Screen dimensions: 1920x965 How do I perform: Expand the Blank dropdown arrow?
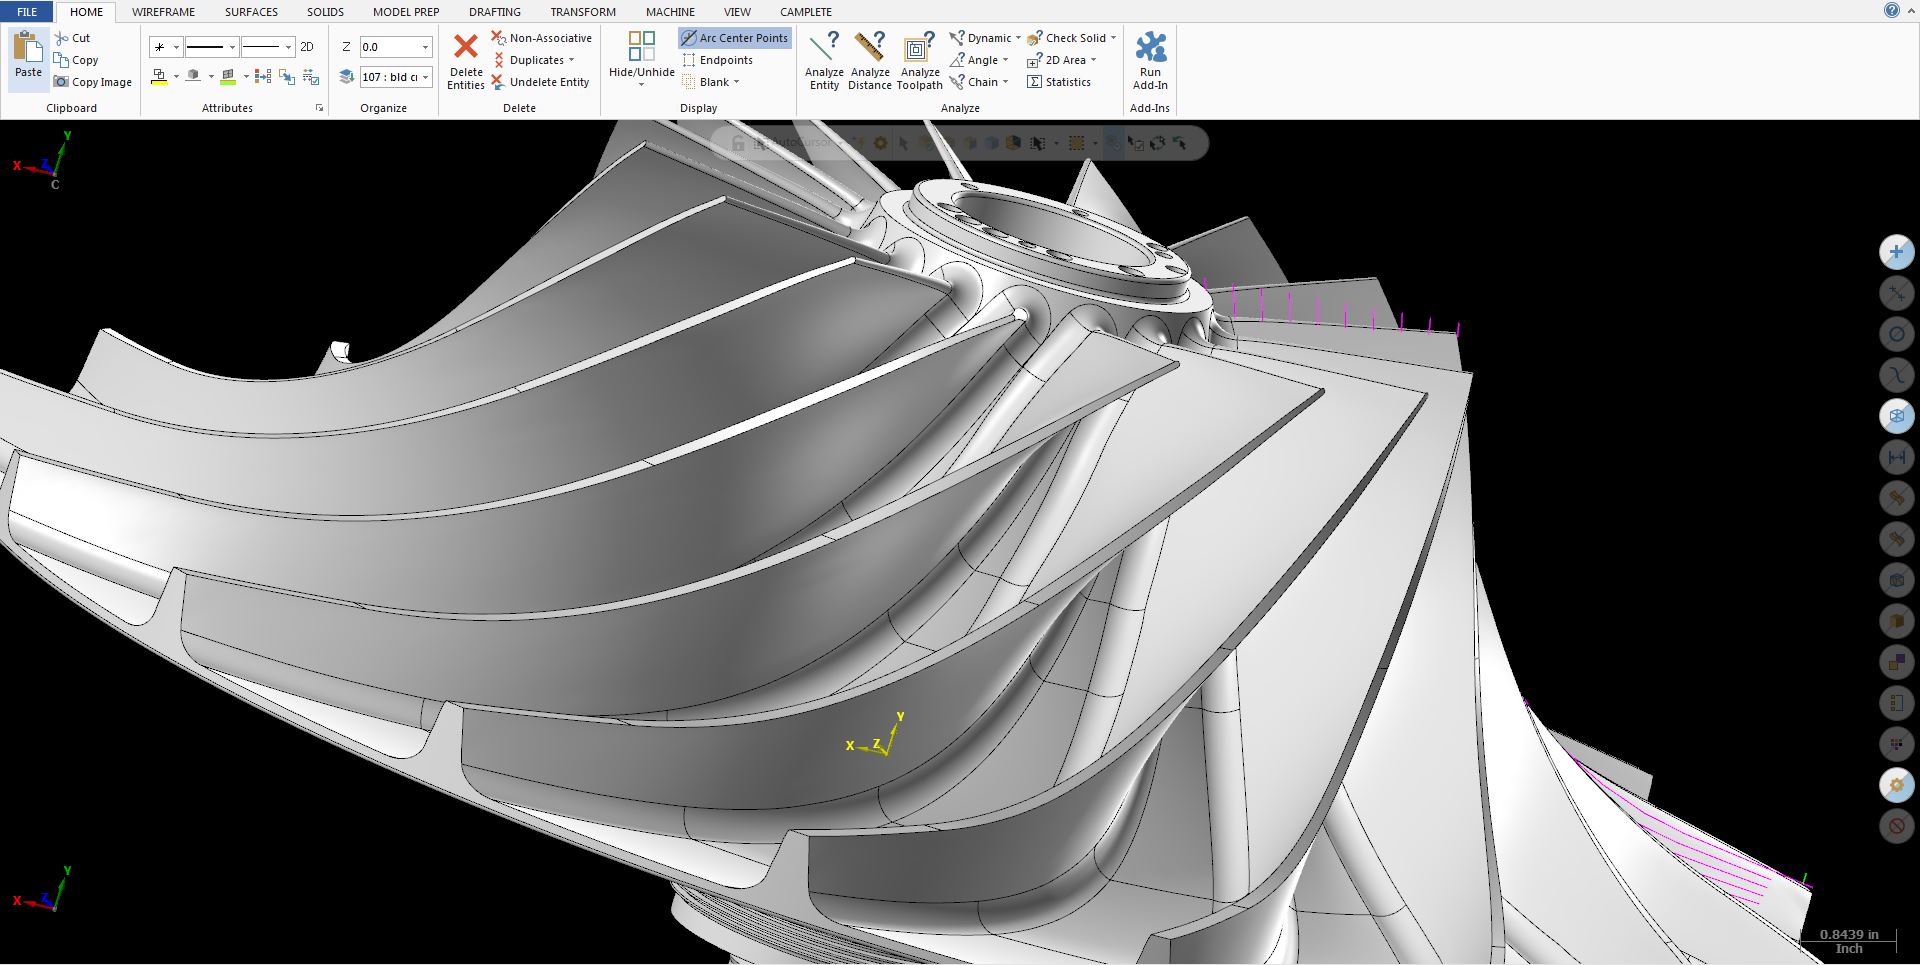[737, 82]
